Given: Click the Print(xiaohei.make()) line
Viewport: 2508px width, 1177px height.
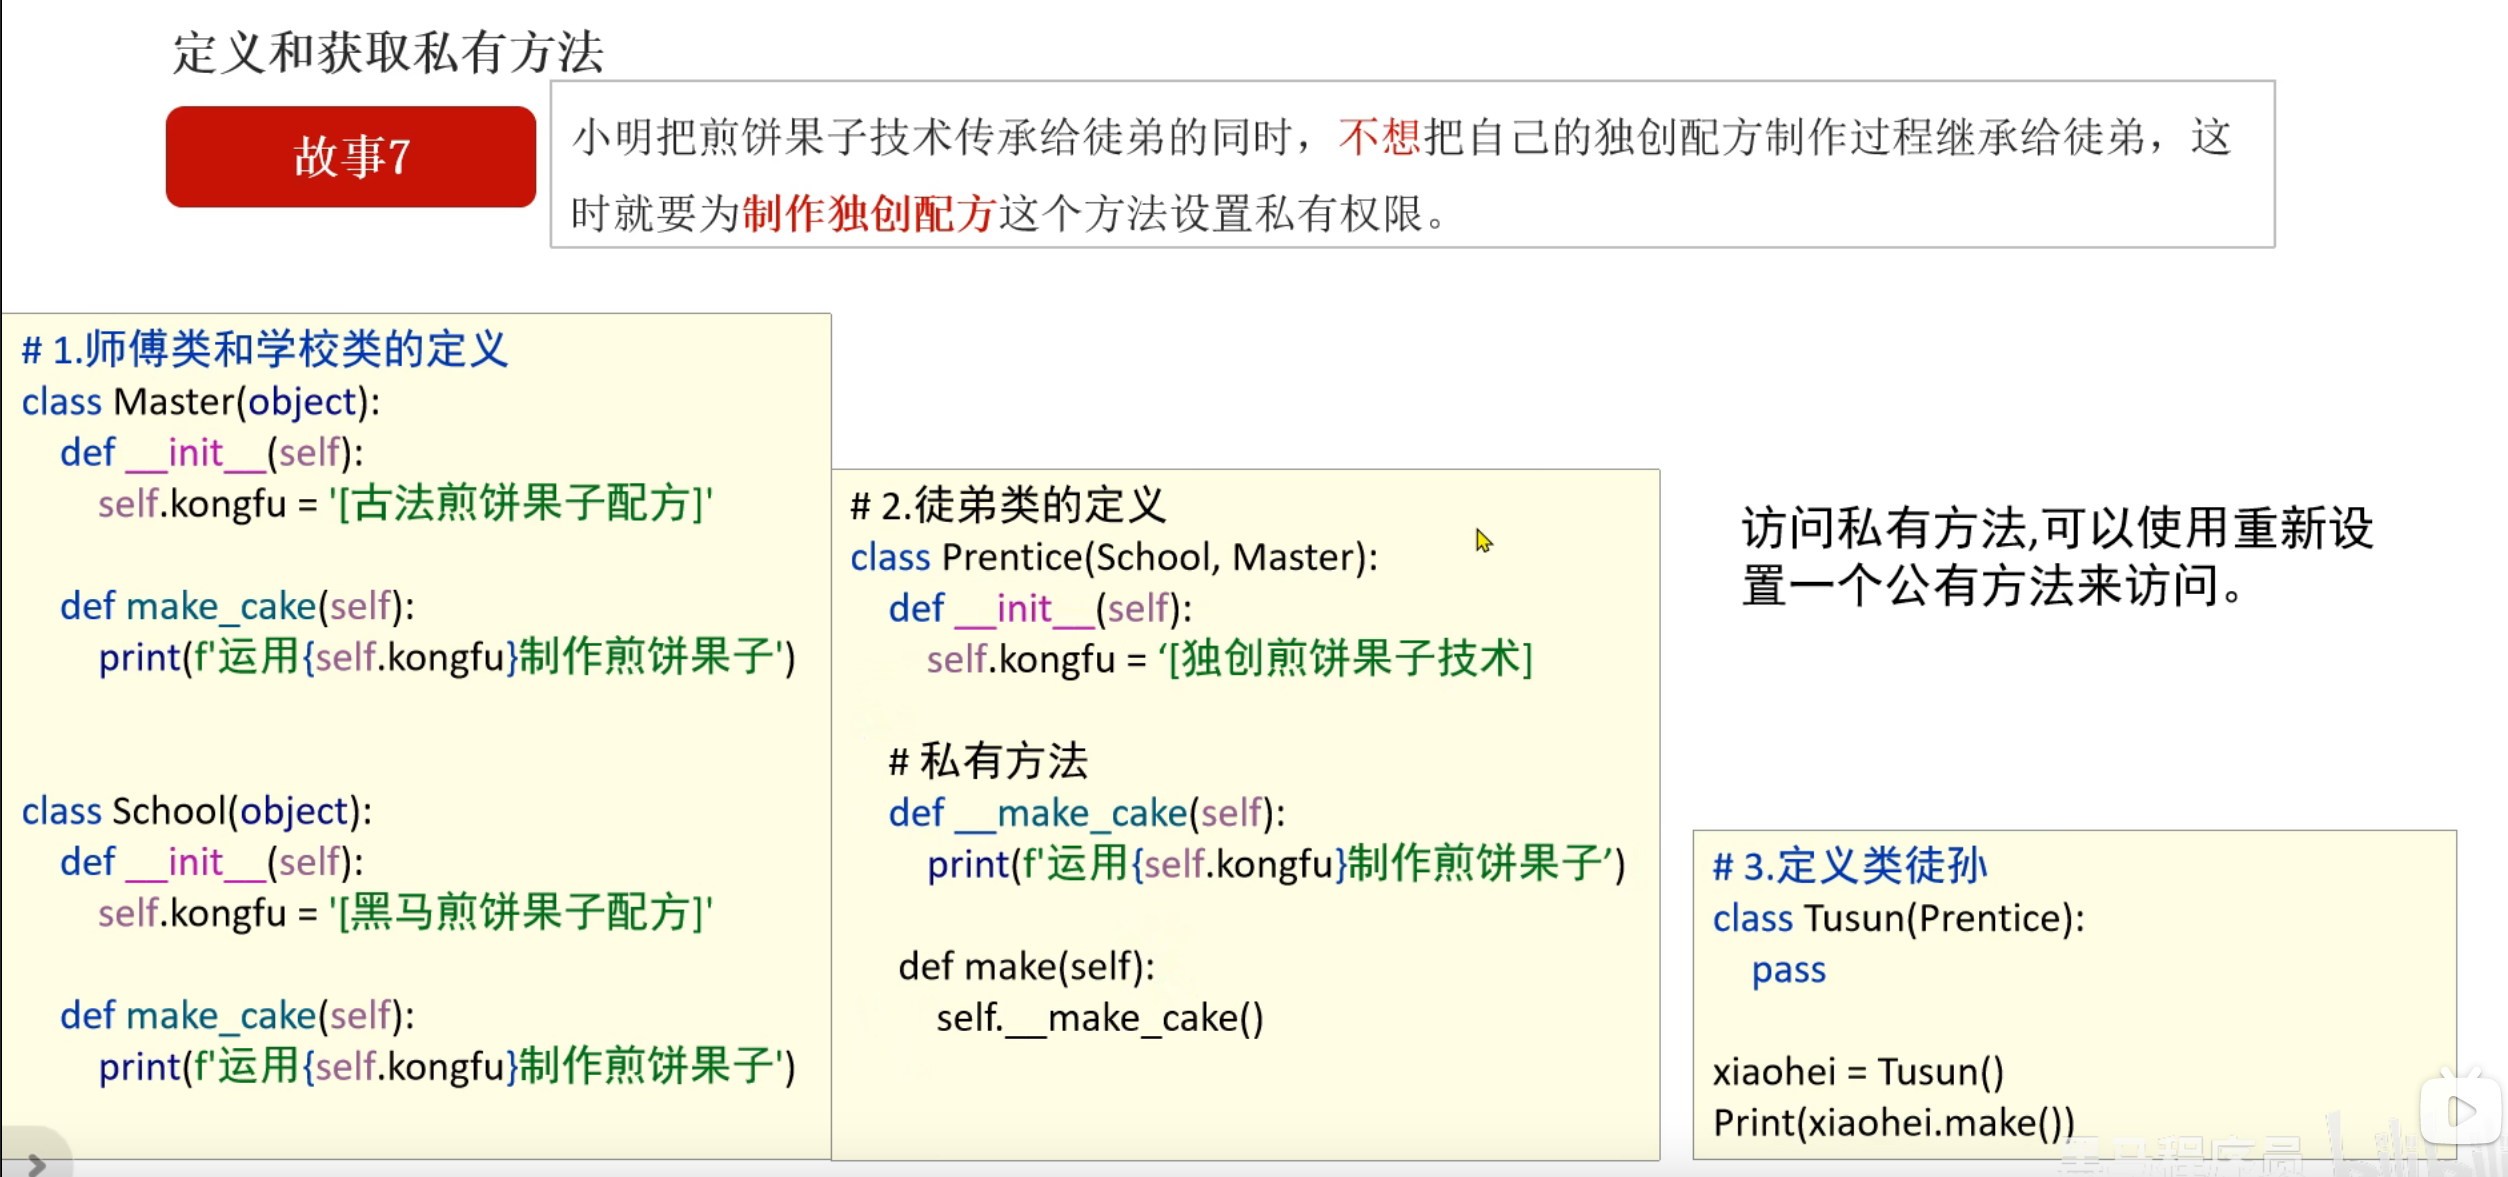Looking at the screenshot, I should pyautogui.click(x=1893, y=1123).
